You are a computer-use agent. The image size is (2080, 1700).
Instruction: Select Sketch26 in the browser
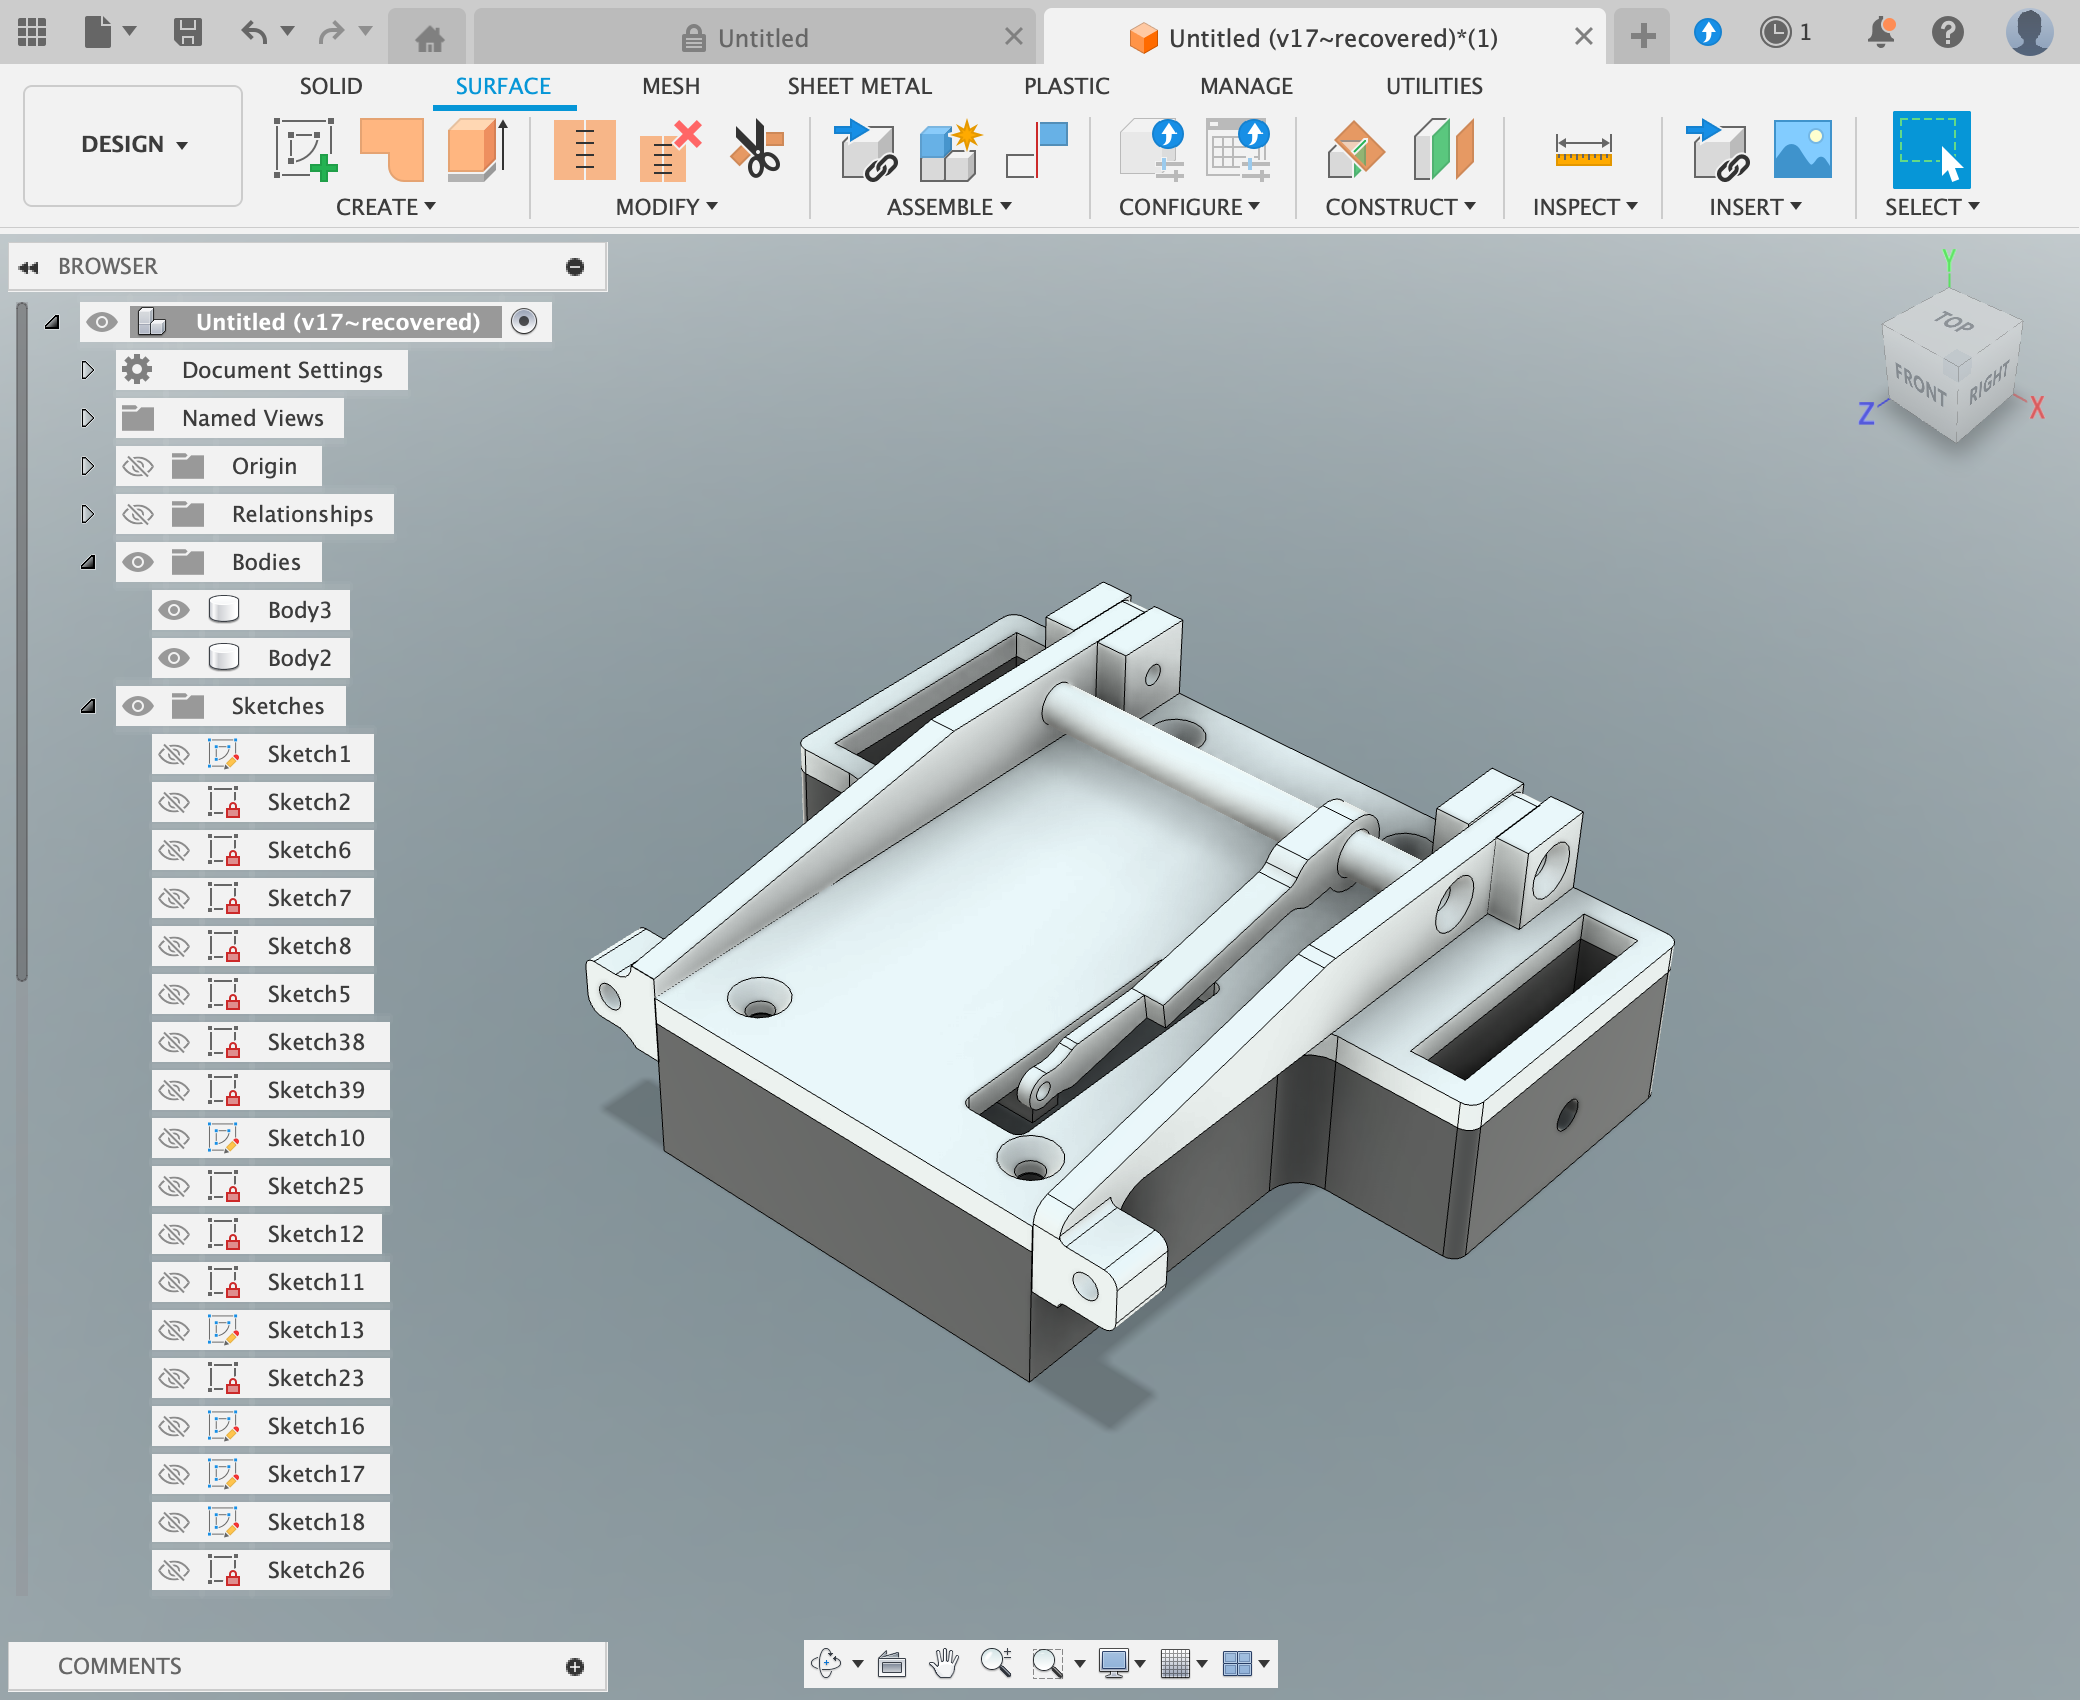(315, 1570)
